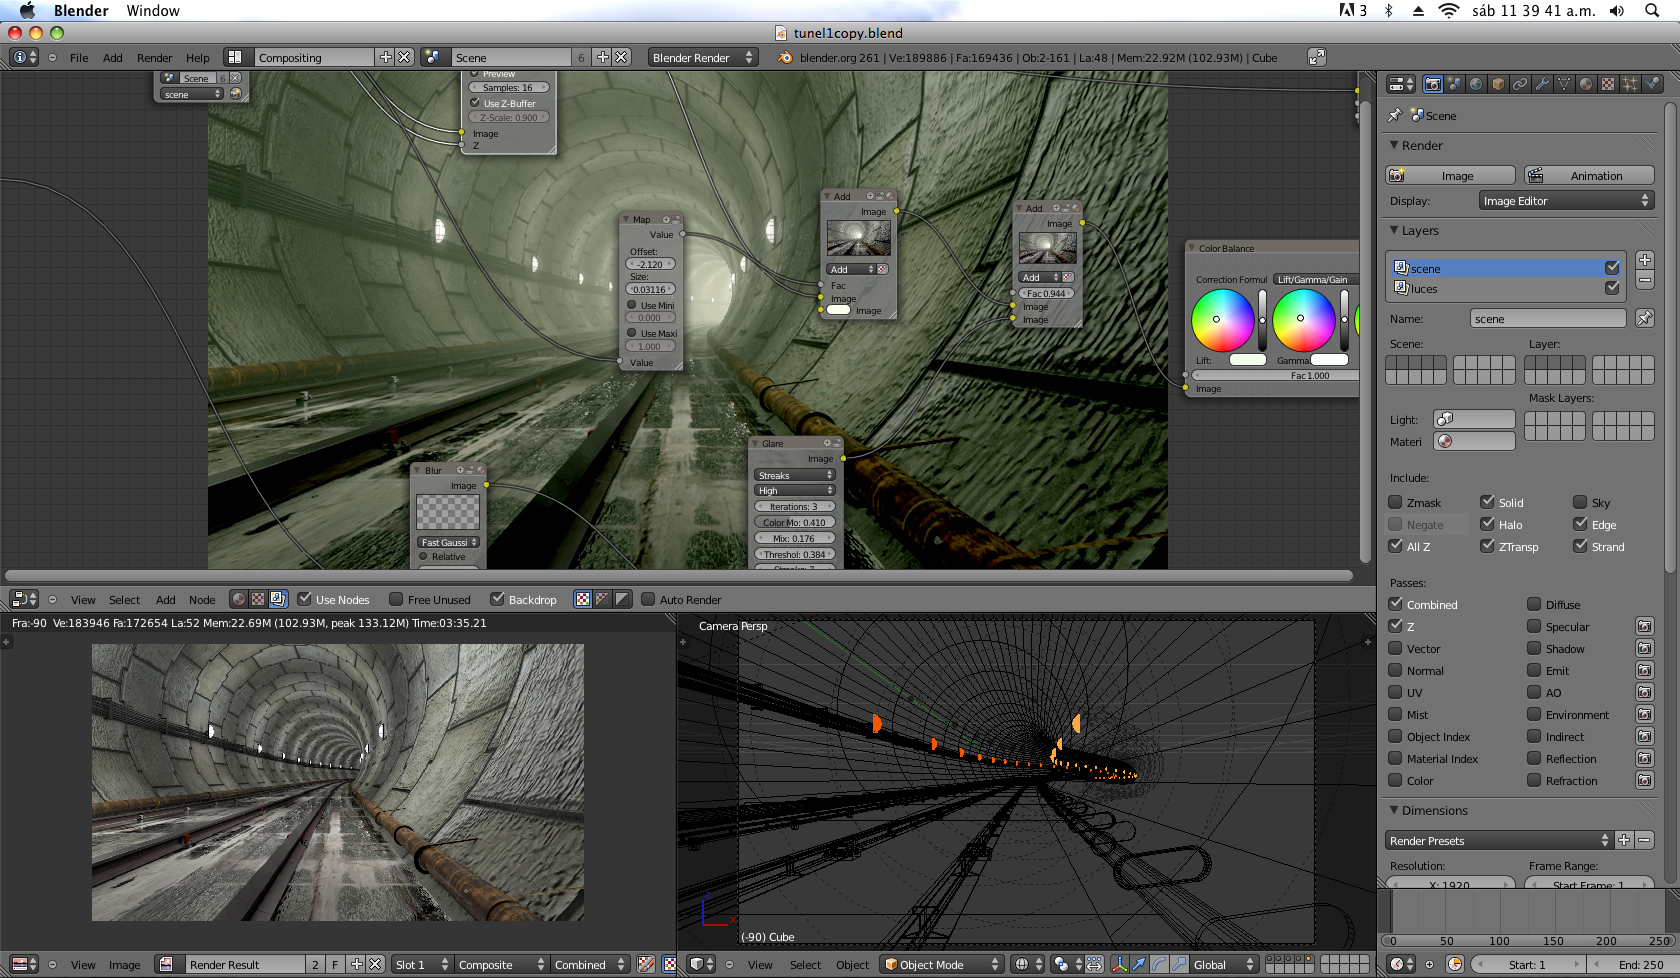Click the alpha backdrop channel icon
The height and width of the screenshot is (978, 1680).
click(x=622, y=599)
